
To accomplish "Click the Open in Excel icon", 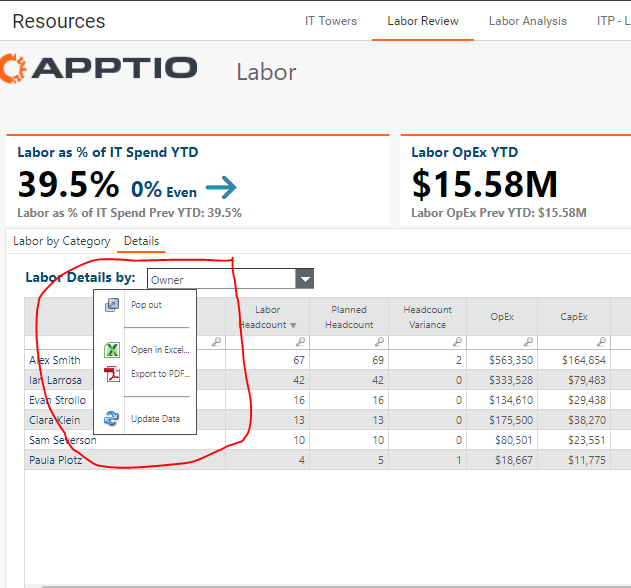I will 112,350.
